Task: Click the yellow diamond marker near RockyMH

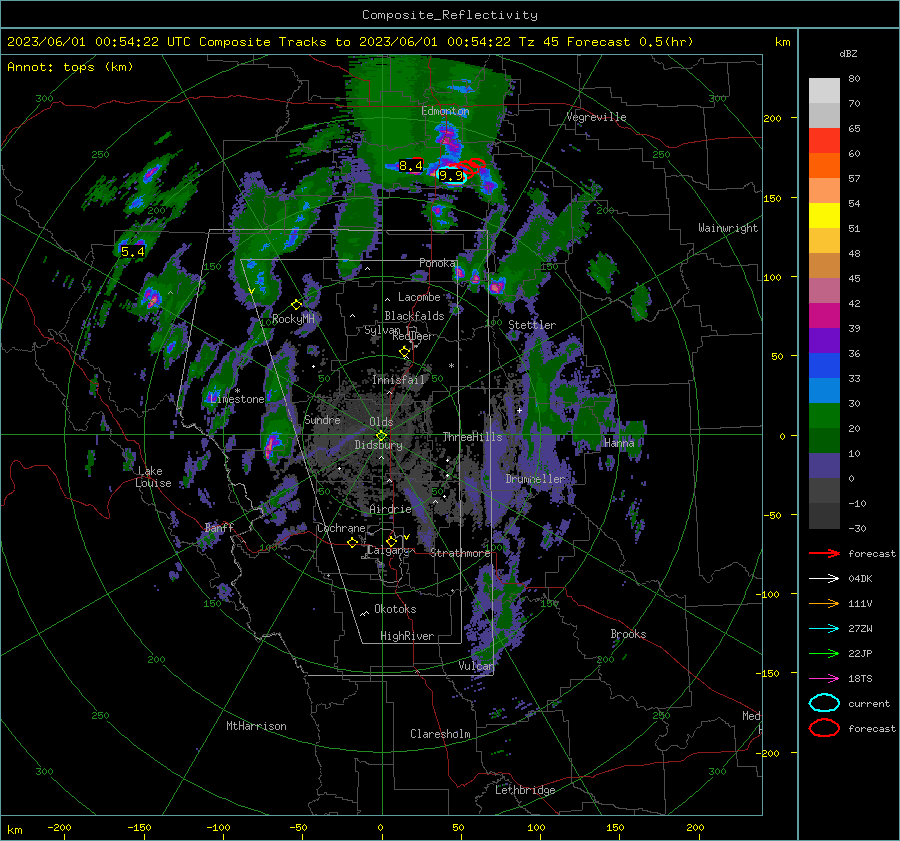Action: pos(297,304)
